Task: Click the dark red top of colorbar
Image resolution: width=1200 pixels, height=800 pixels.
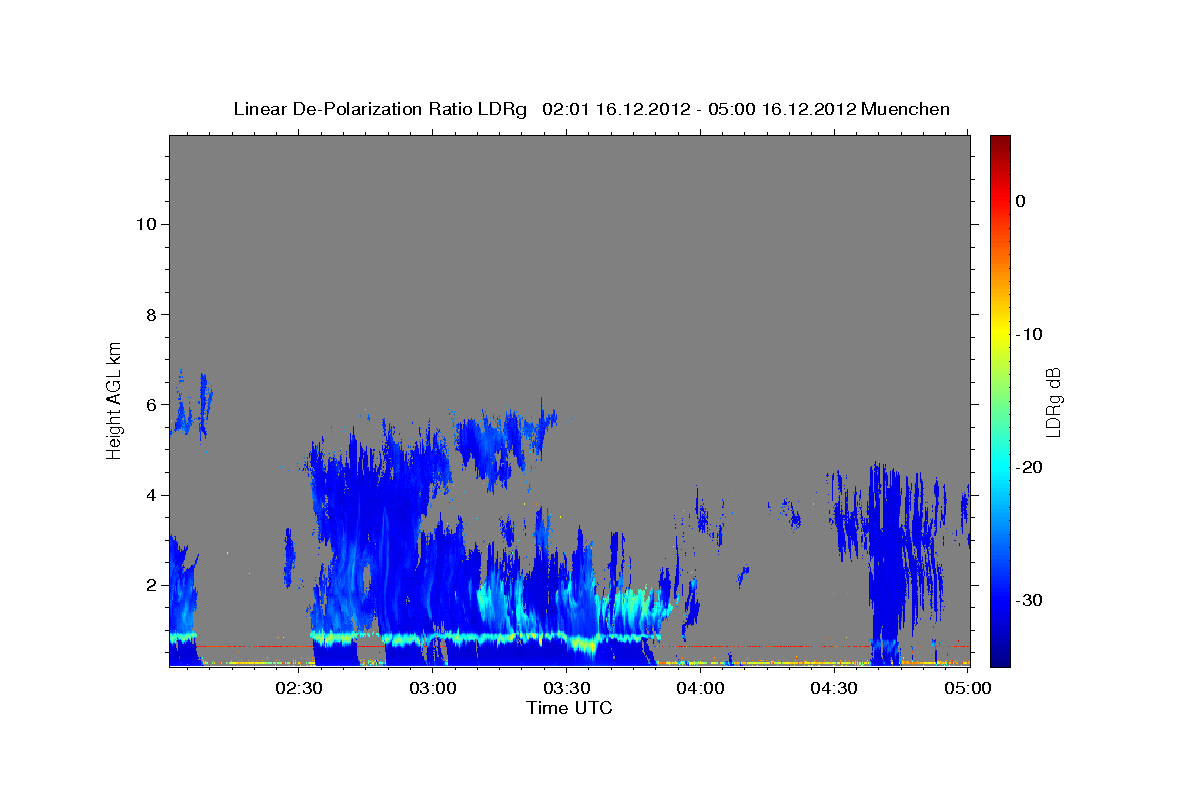Action: [x=1000, y=142]
